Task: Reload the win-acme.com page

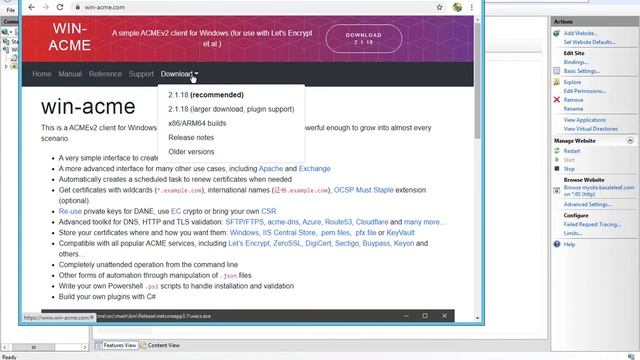Action: tap(60, 7)
